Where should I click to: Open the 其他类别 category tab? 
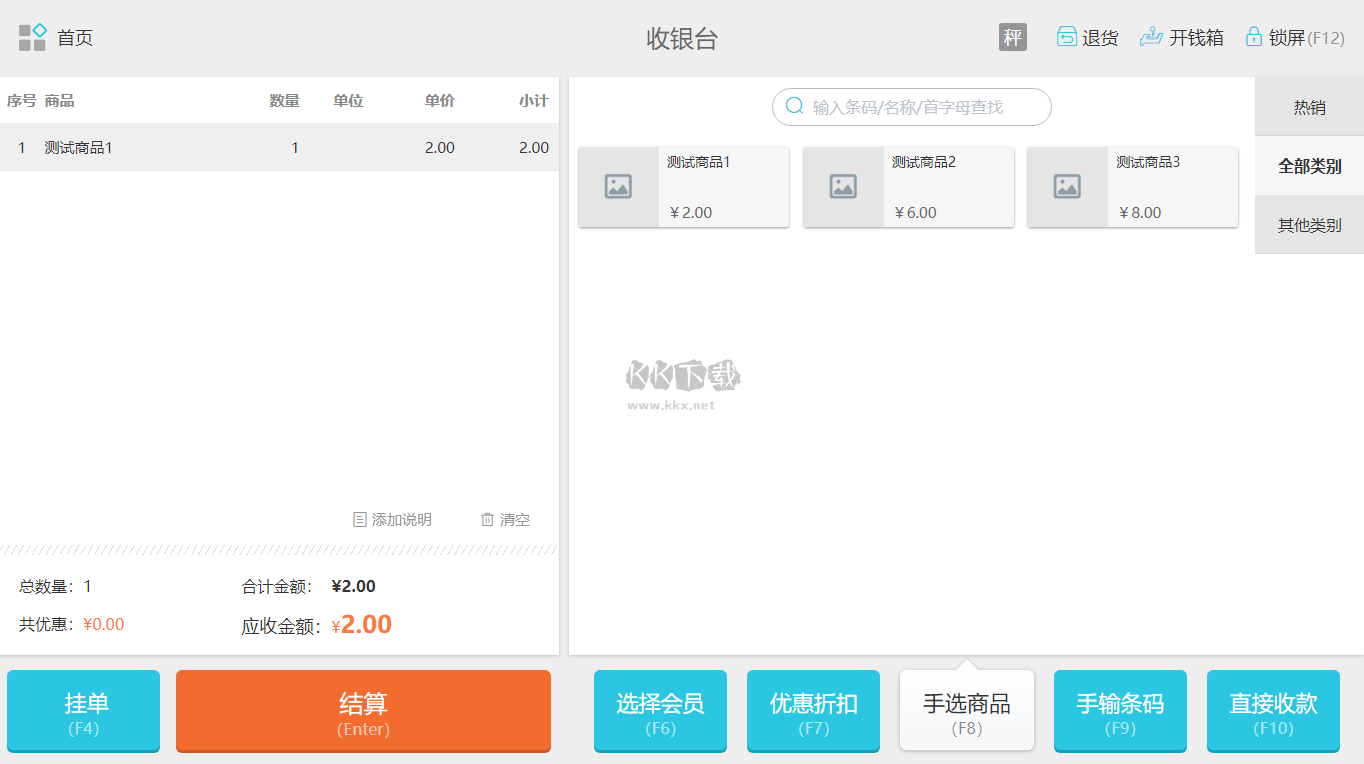1309,225
